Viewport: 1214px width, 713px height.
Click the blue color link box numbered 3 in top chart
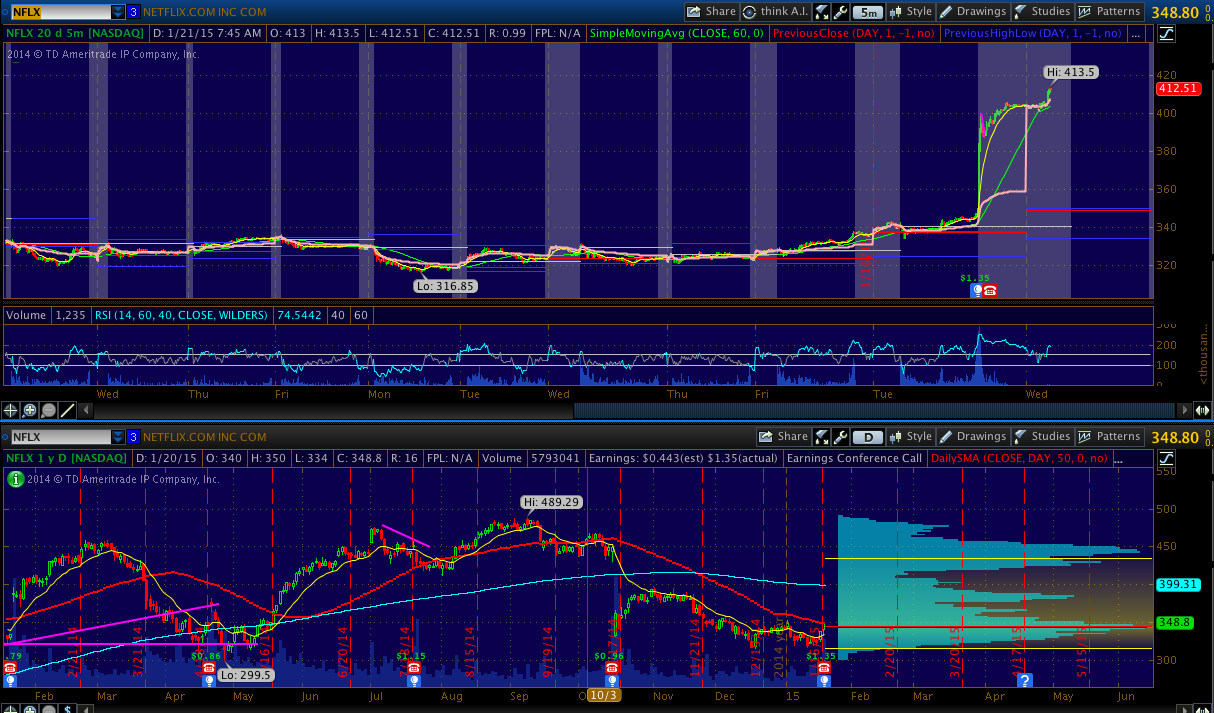(133, 12)
